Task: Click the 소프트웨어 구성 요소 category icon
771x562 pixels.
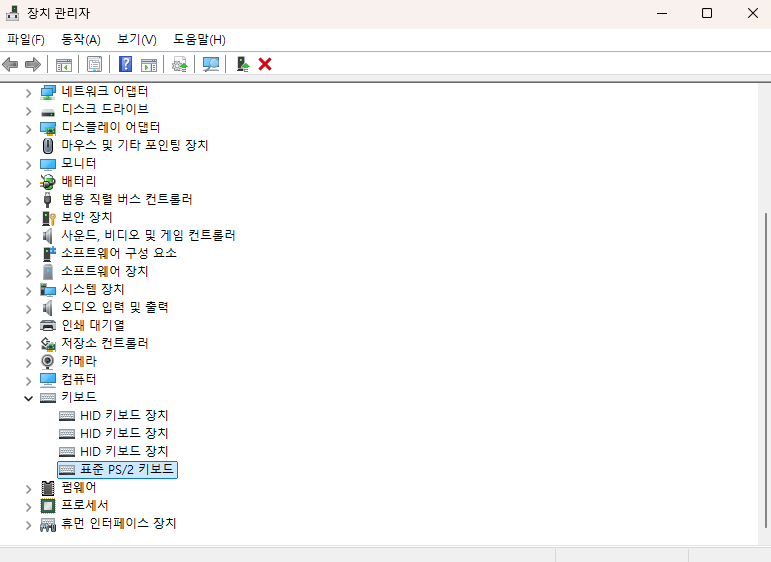Action: (x=48, y=254)
